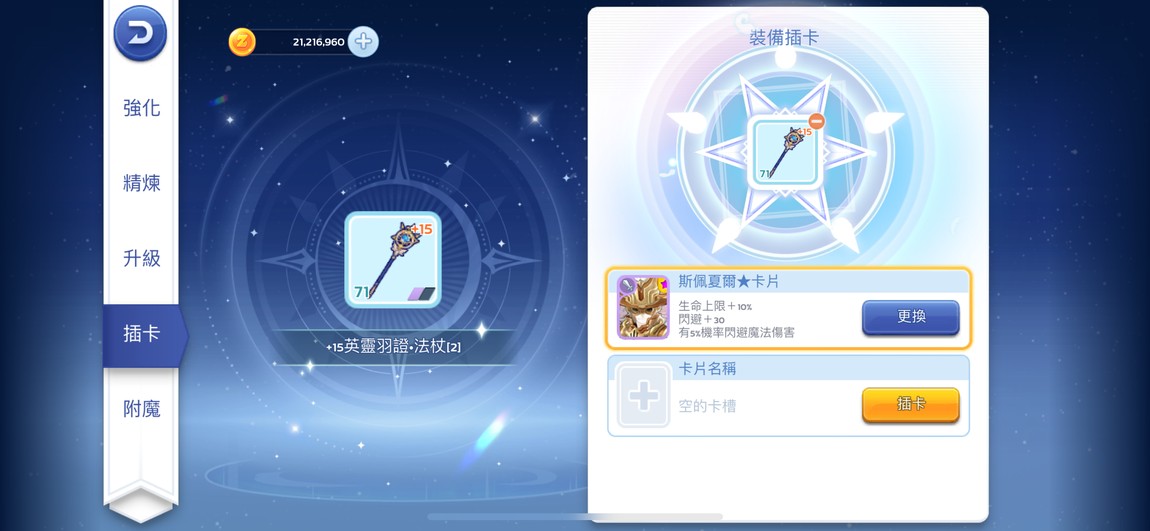Switch to the 精煉 tab
The image size is (1150, 531).
(x=141, y=183)
